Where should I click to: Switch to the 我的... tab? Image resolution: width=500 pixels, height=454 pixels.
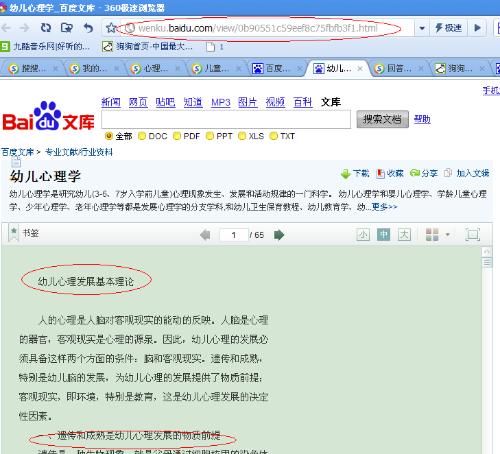tap(93, 69)
